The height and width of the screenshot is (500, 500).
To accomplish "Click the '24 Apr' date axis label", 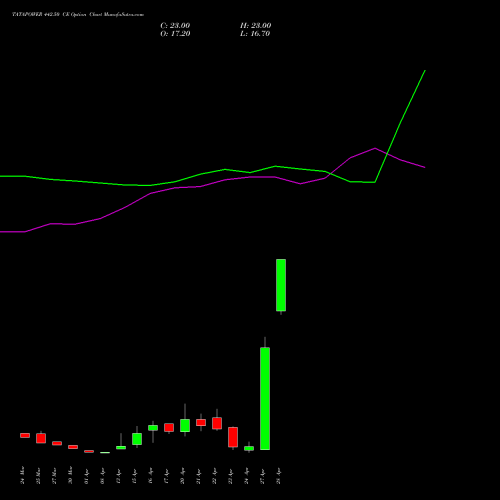I will click(246, 476).
